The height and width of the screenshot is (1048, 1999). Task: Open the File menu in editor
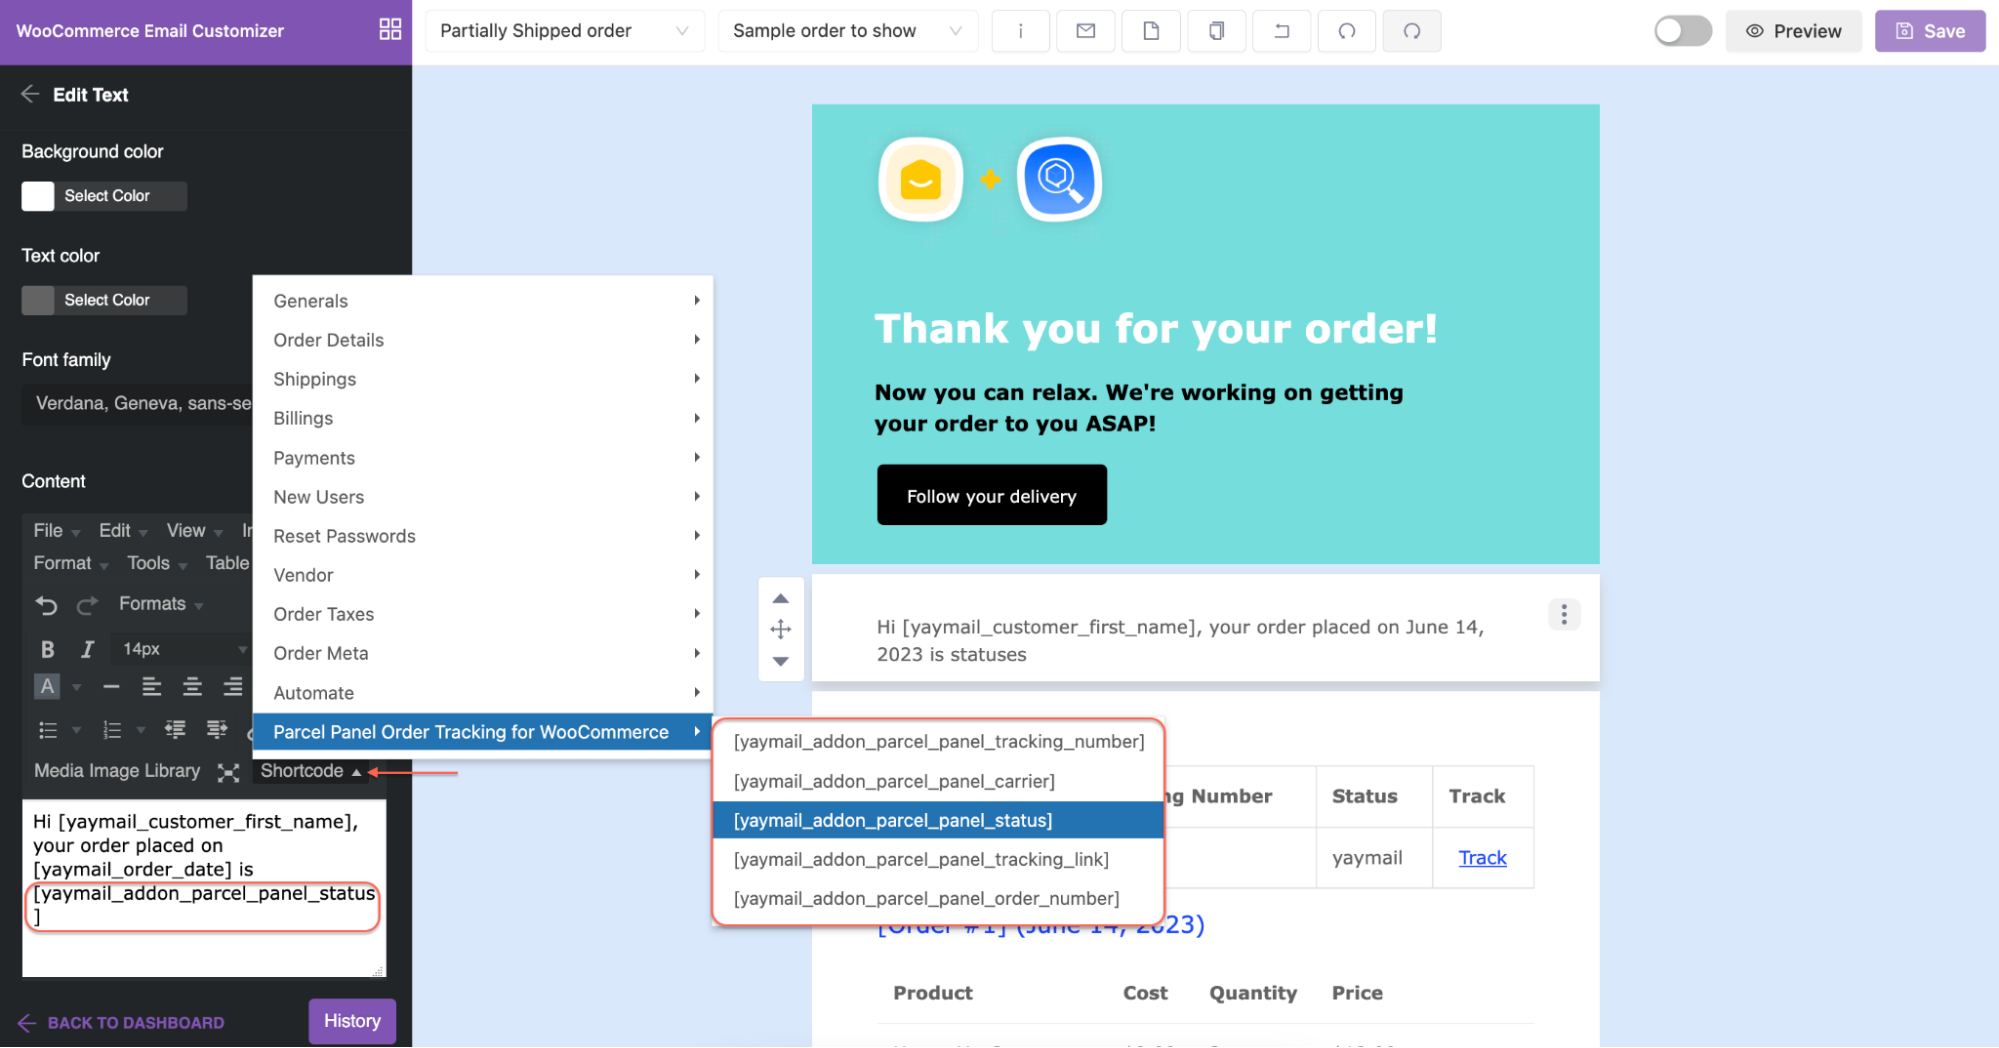point(56,531)
